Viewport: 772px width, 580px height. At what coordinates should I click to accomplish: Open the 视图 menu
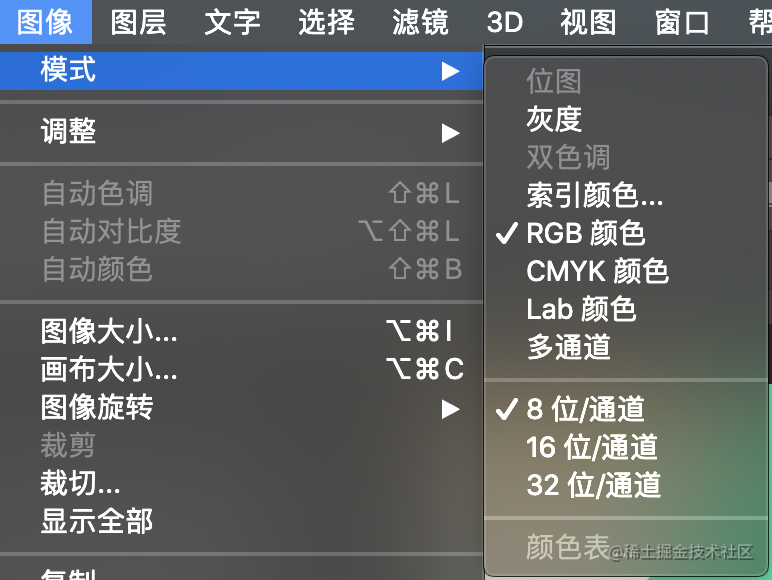588,22
